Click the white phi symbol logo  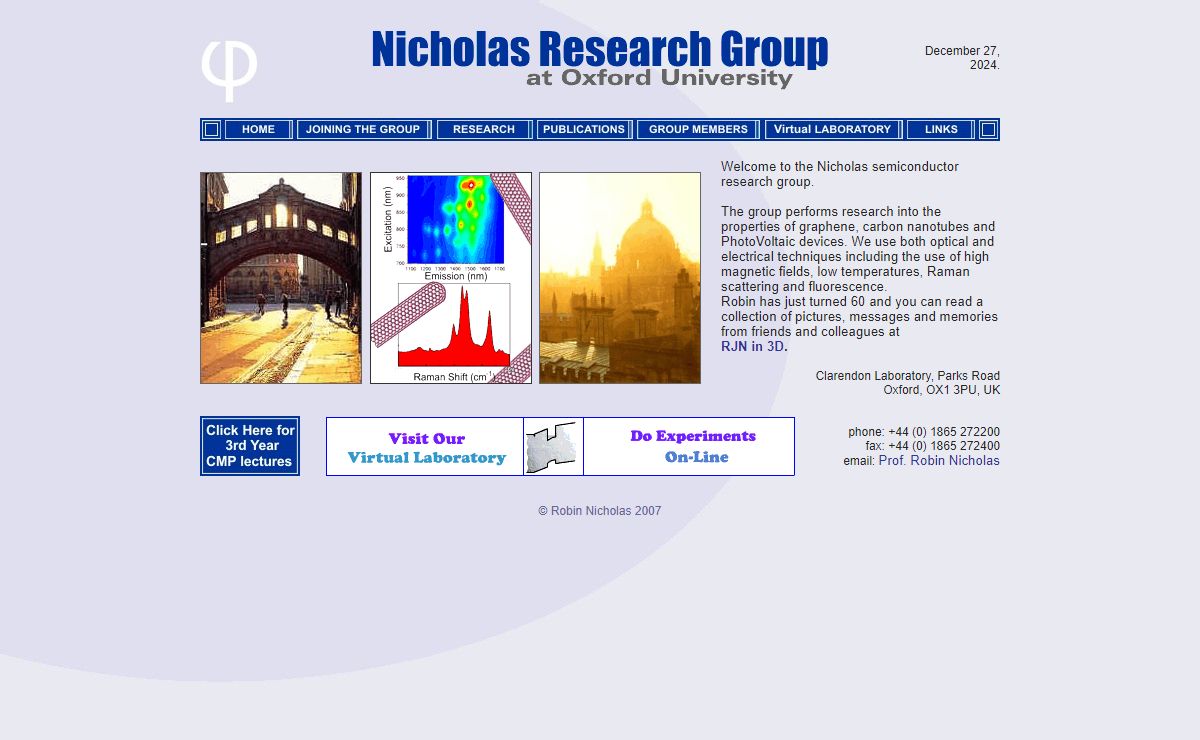point(229,72)
